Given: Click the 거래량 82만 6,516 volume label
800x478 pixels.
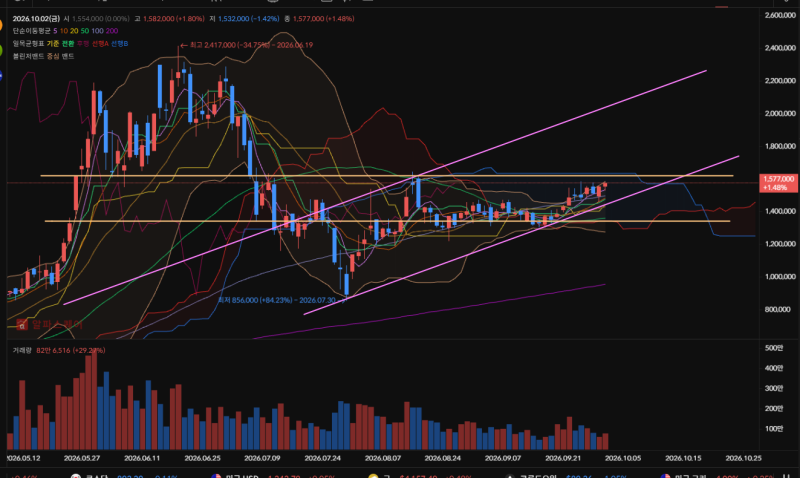Looking at the screenshot, I should click(x=59, y=350).
